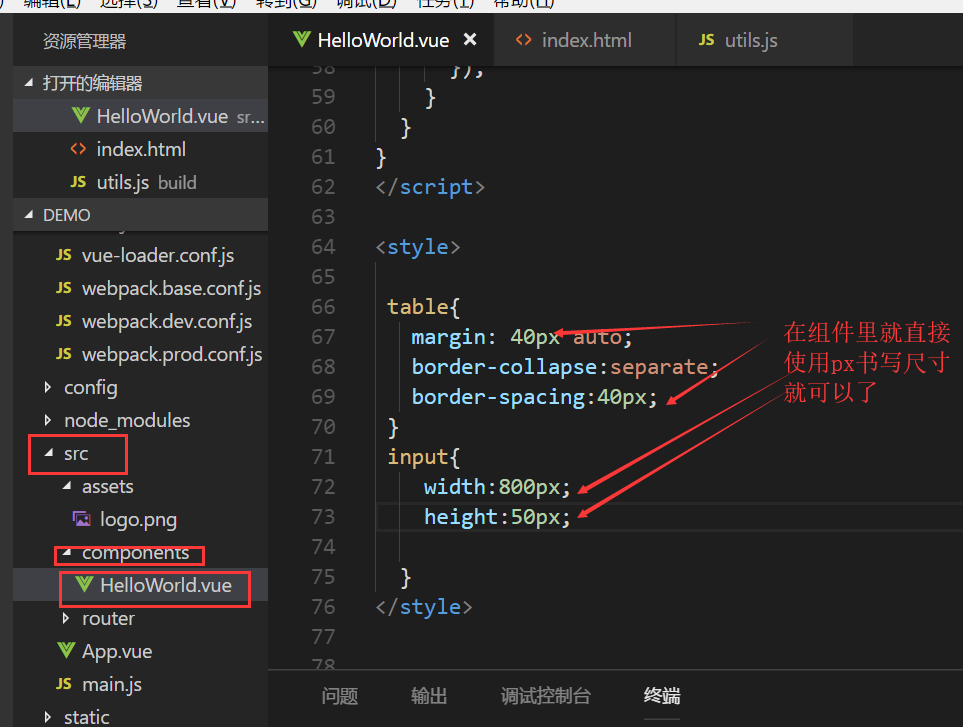The width and height of the screenshot is (963, 727).
Task: Select the static folder label
Action: (87, 718)
